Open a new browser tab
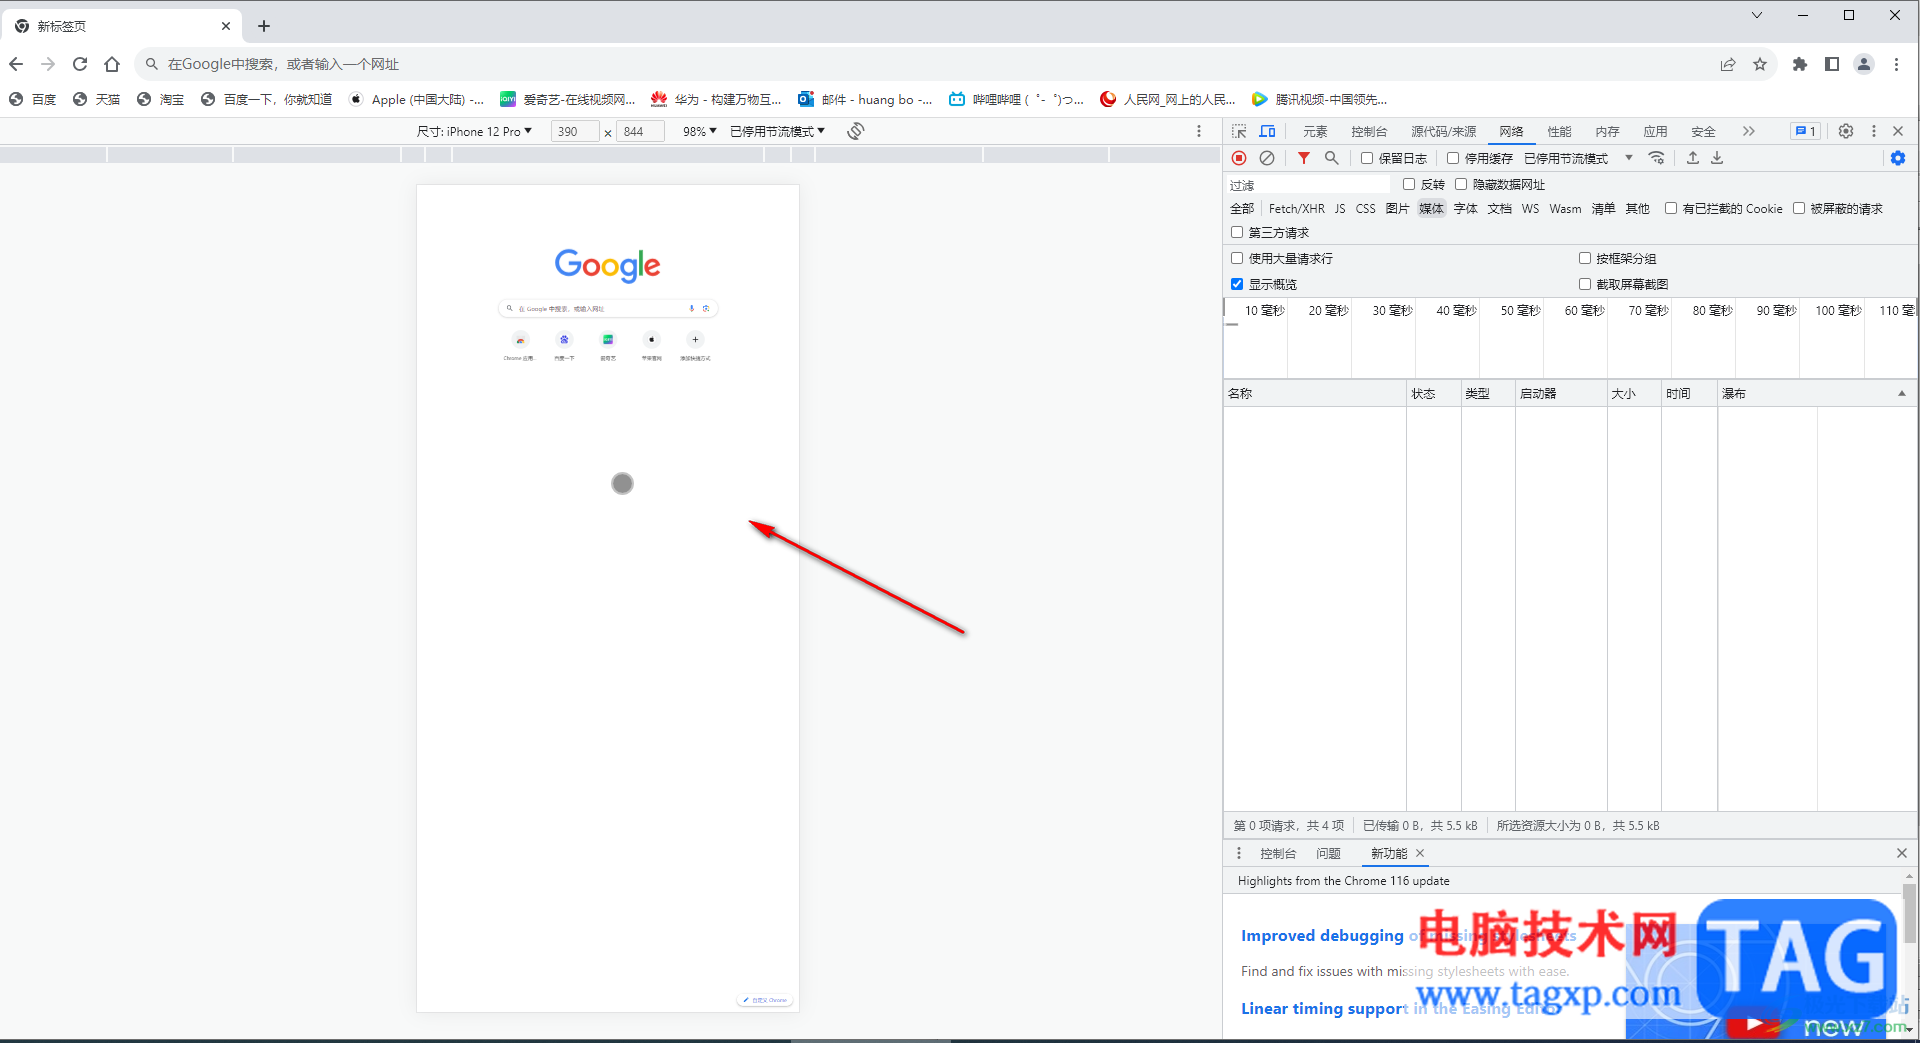 coord(264,26)
